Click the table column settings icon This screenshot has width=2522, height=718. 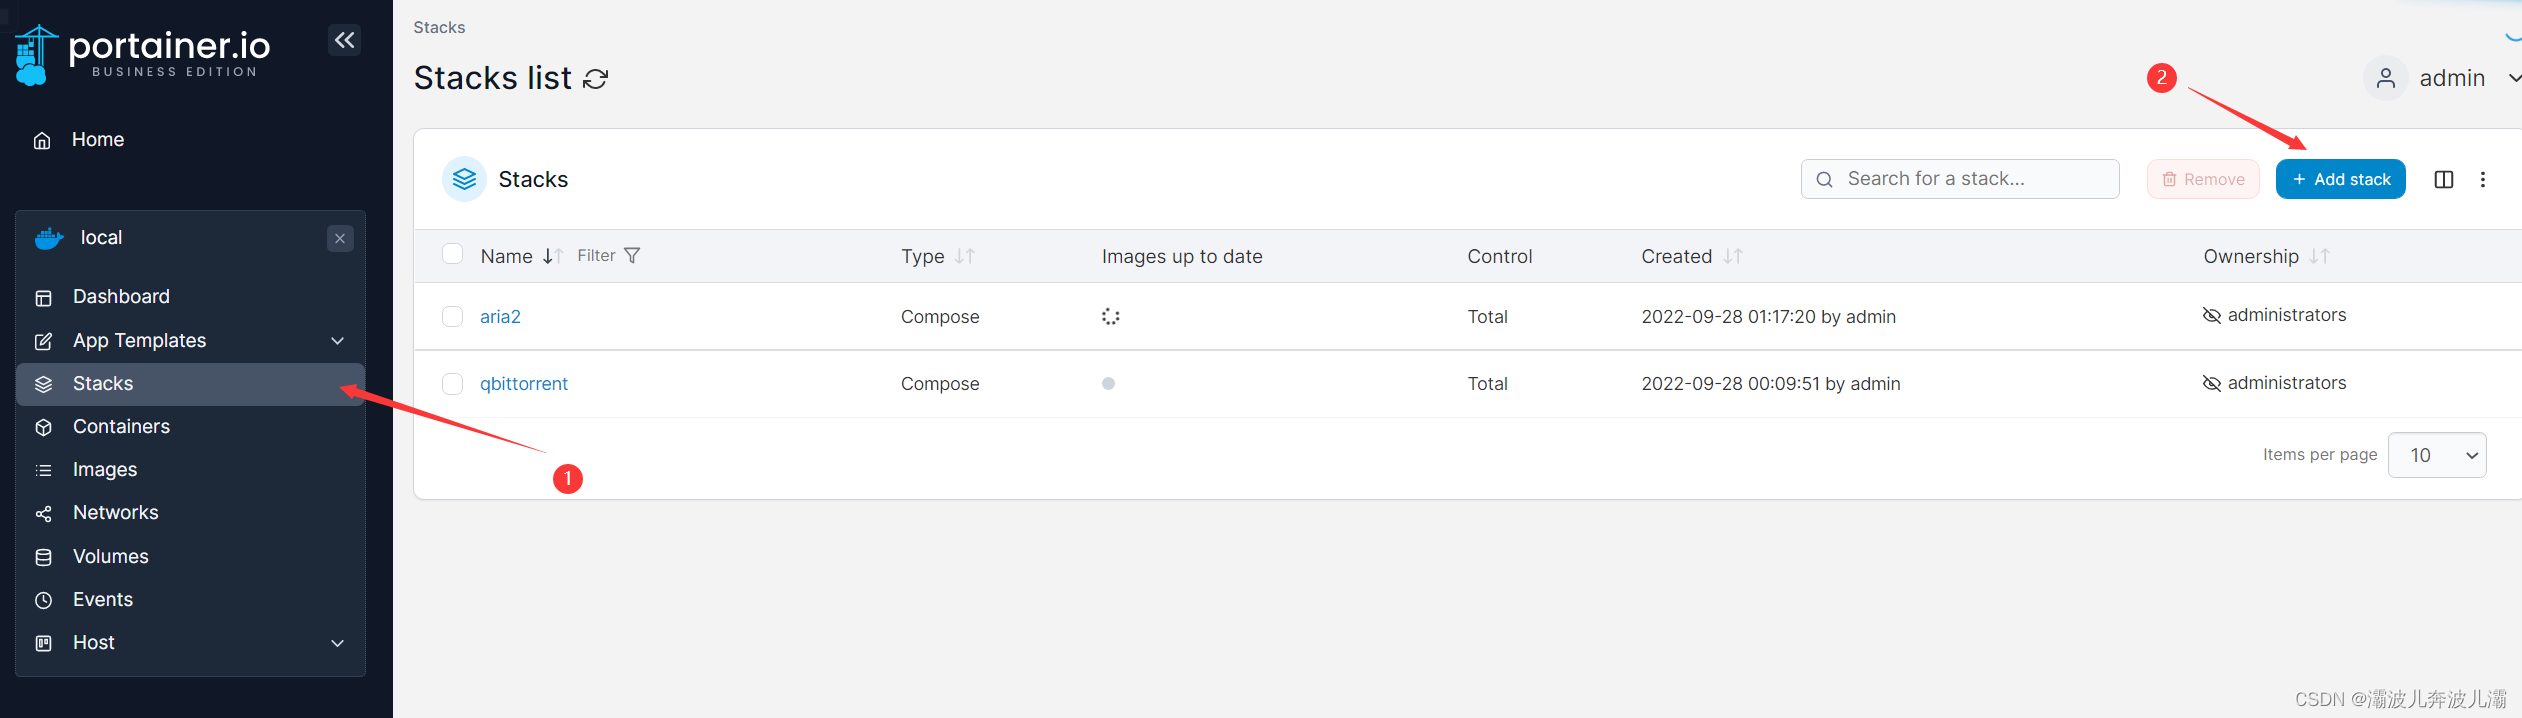(2443, 180)
